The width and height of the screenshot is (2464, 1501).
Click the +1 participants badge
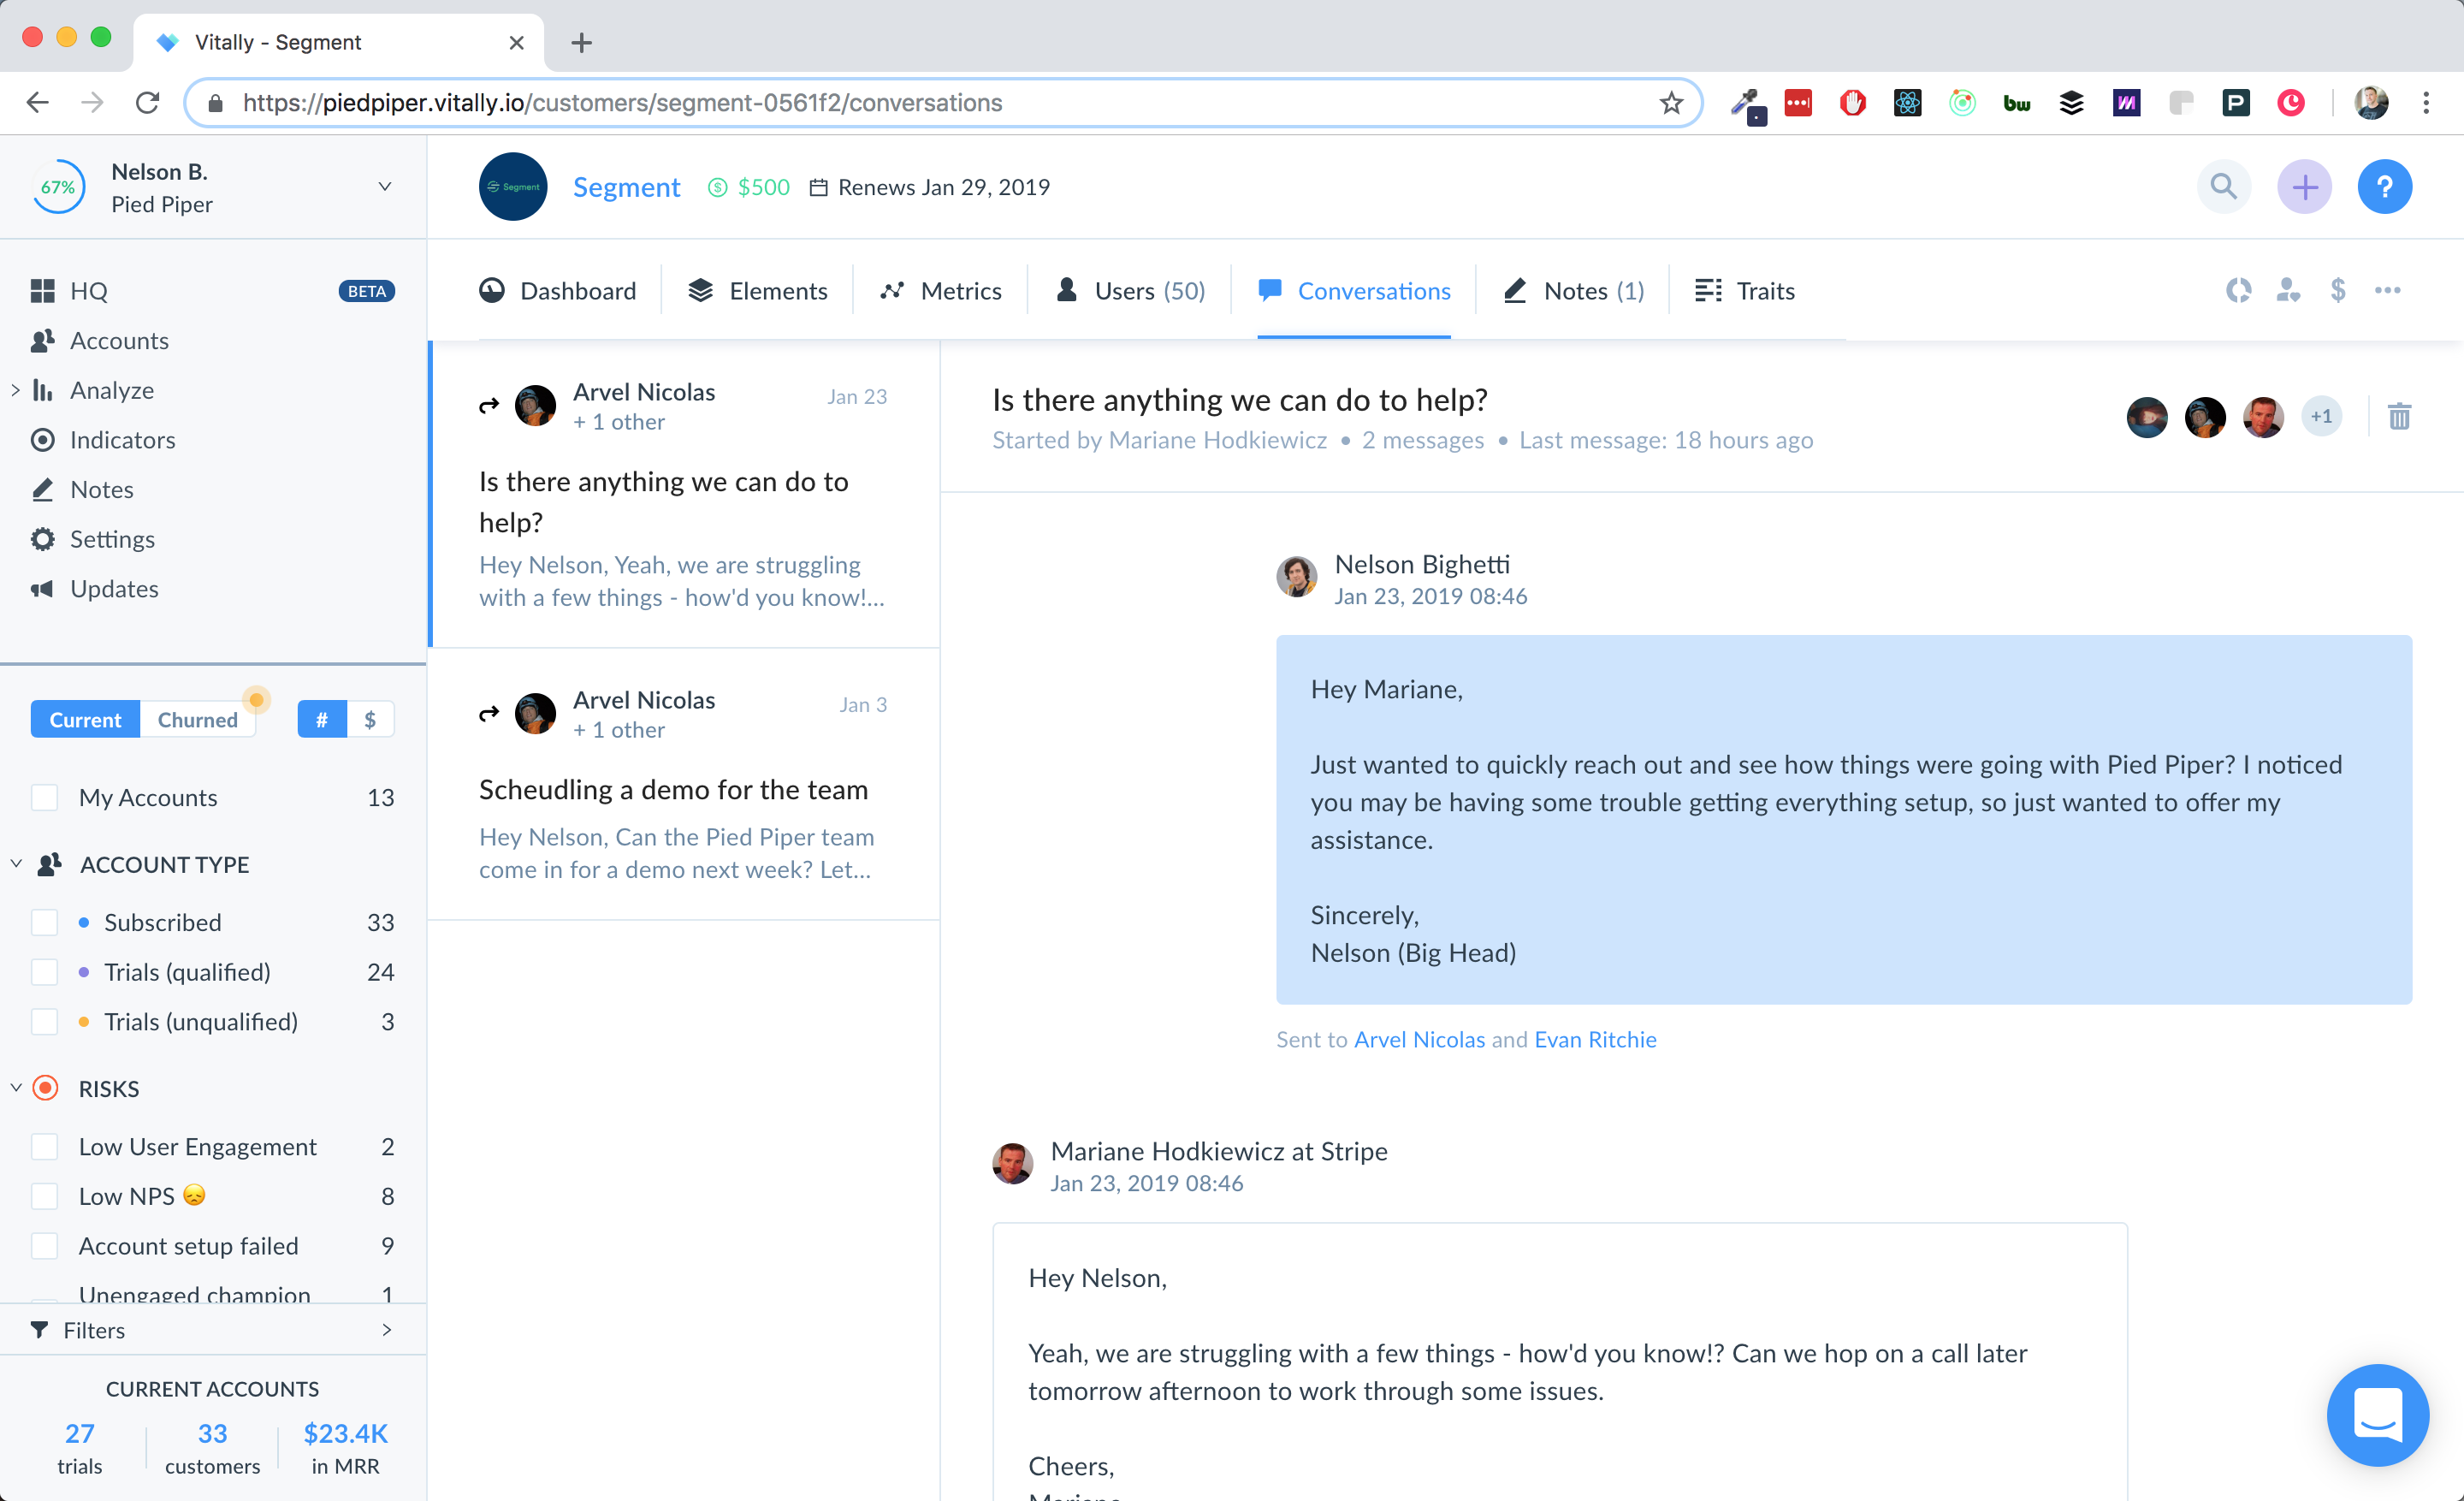coord(2321,416)
